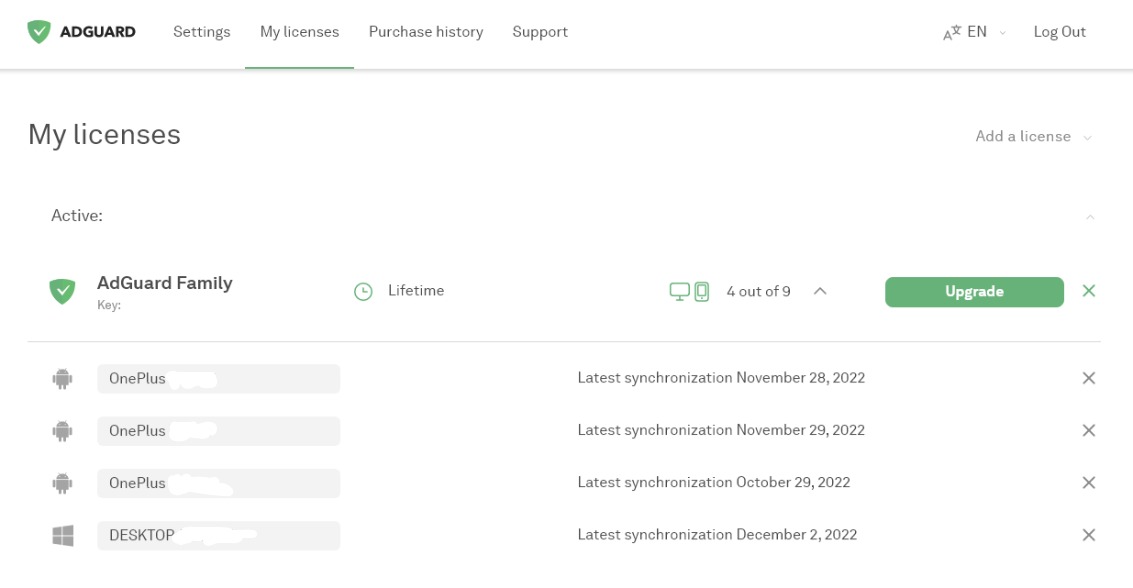The height and width of the screenshot is (588, 1133).
Task: Click the Windows icon beside DESKTOP device
Action: point(63,535)
